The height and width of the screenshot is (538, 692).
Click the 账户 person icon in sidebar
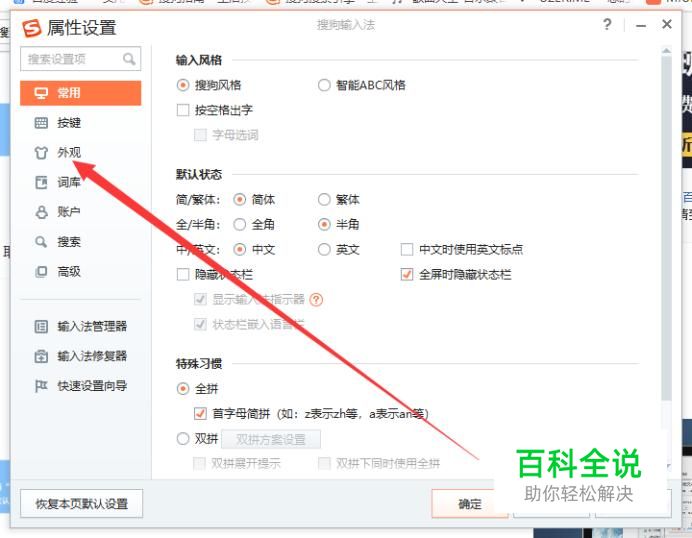[41, 212]
